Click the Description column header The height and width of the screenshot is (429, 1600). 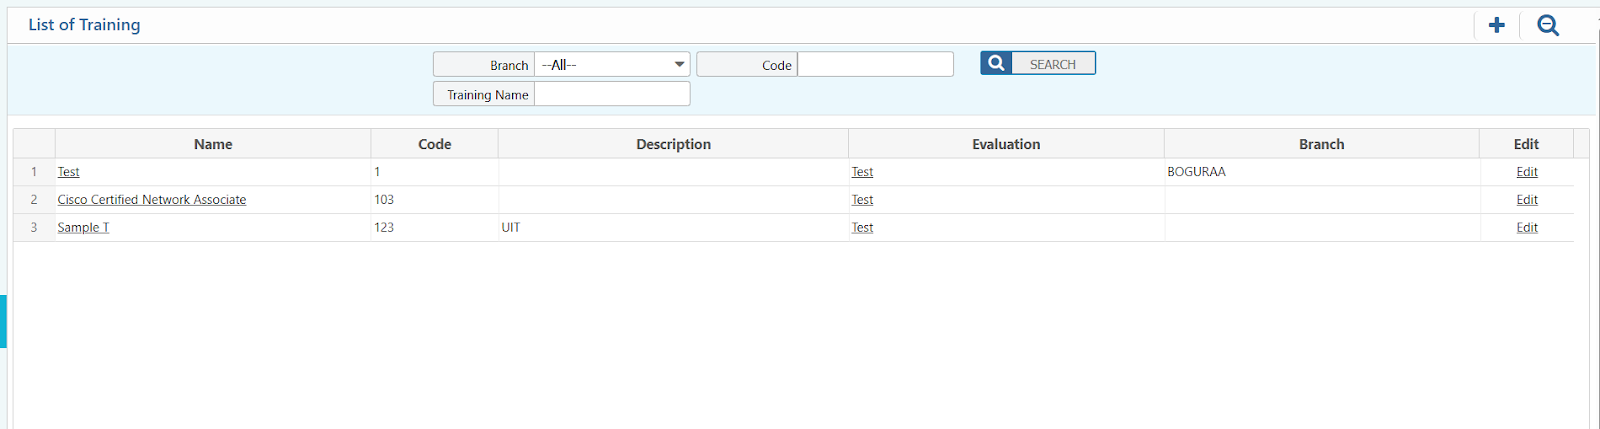click(x=674, y=144)
